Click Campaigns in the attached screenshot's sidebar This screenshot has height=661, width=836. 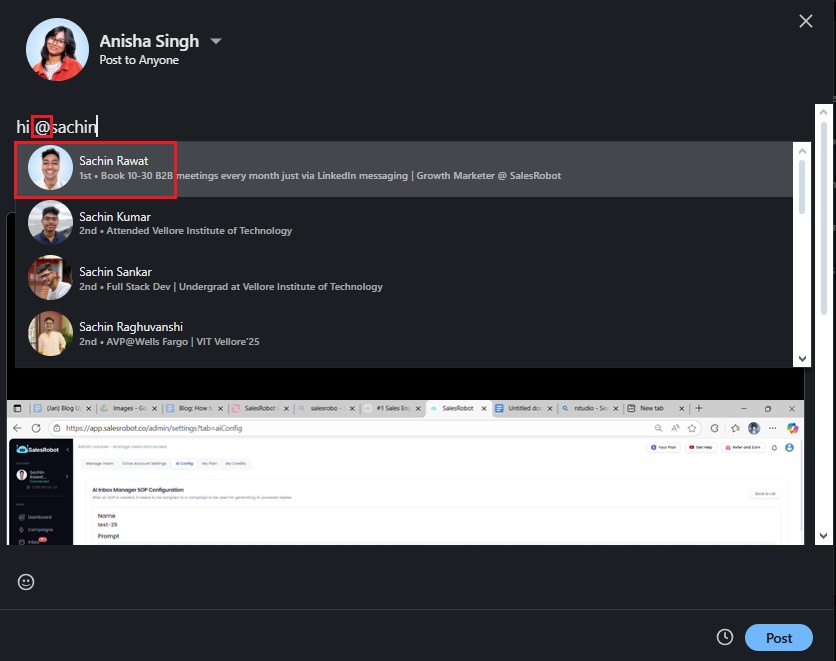pyautogui.click(x=36, y=529)
